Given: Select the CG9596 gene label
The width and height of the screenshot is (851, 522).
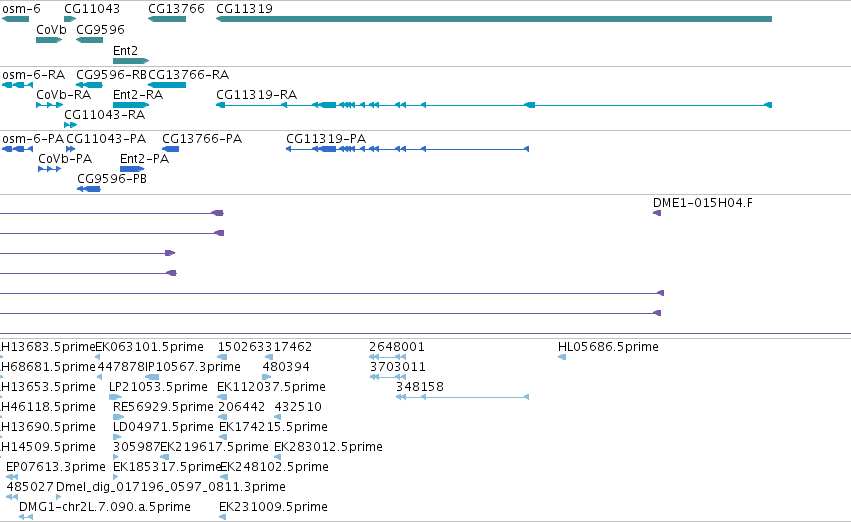Looking at the screenshot, I should pyautogui.click(x=100, y=29).
